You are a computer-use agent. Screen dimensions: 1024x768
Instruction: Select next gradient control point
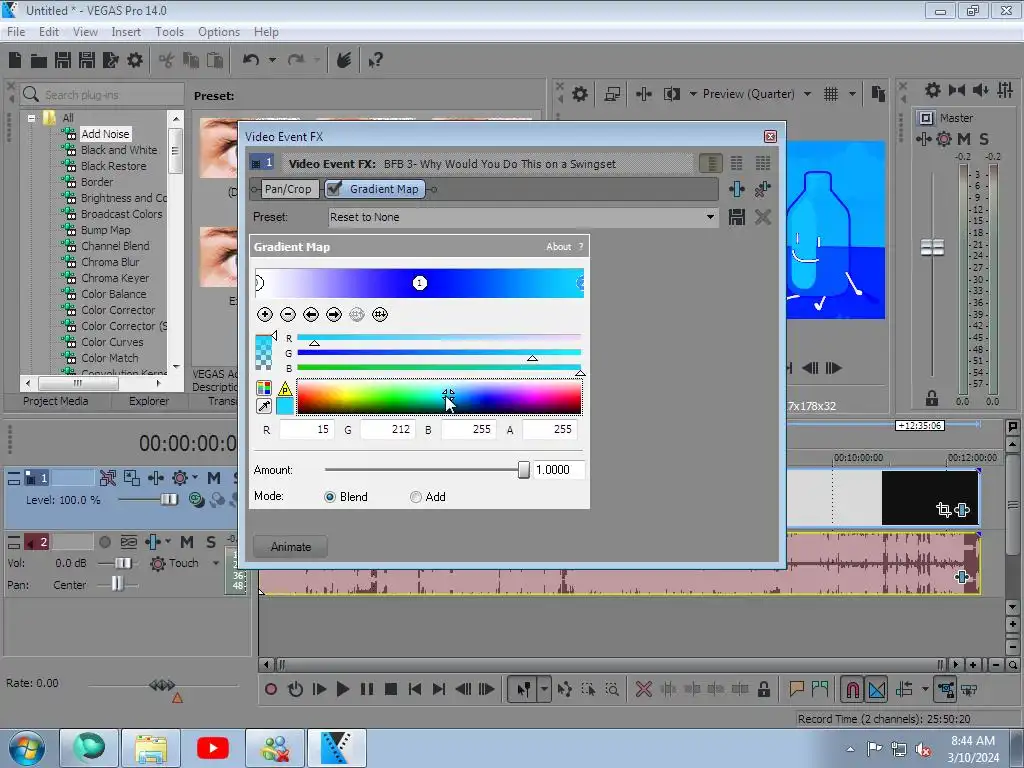[334, 315]
